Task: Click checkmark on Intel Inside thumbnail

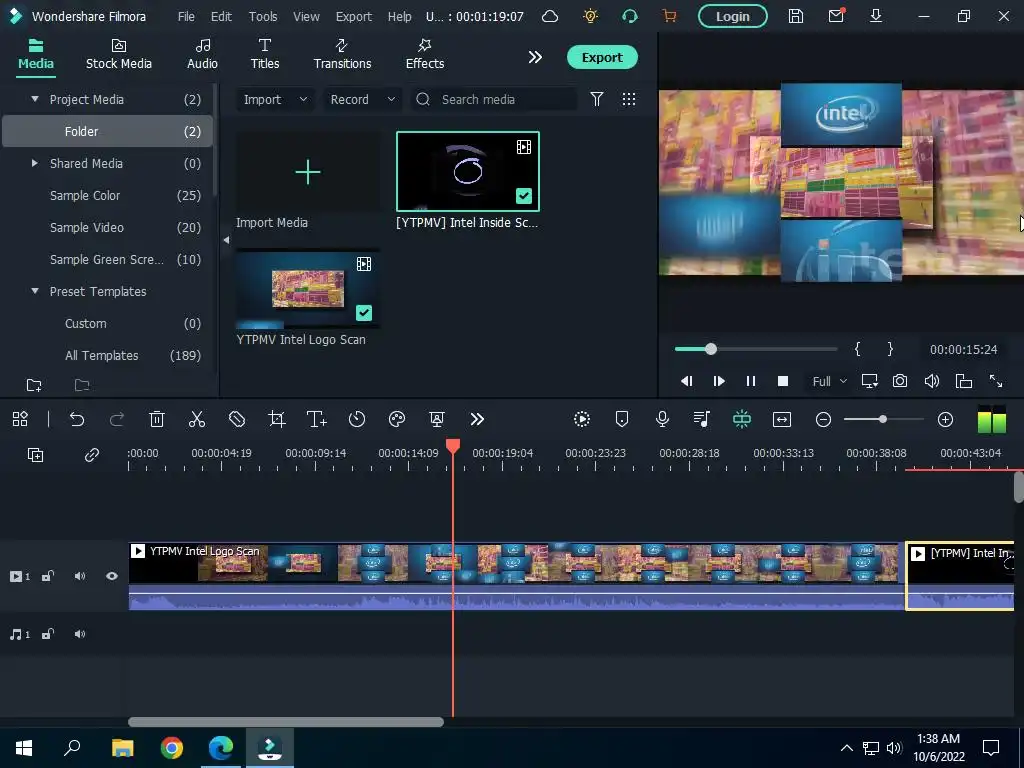Action: 524,196
